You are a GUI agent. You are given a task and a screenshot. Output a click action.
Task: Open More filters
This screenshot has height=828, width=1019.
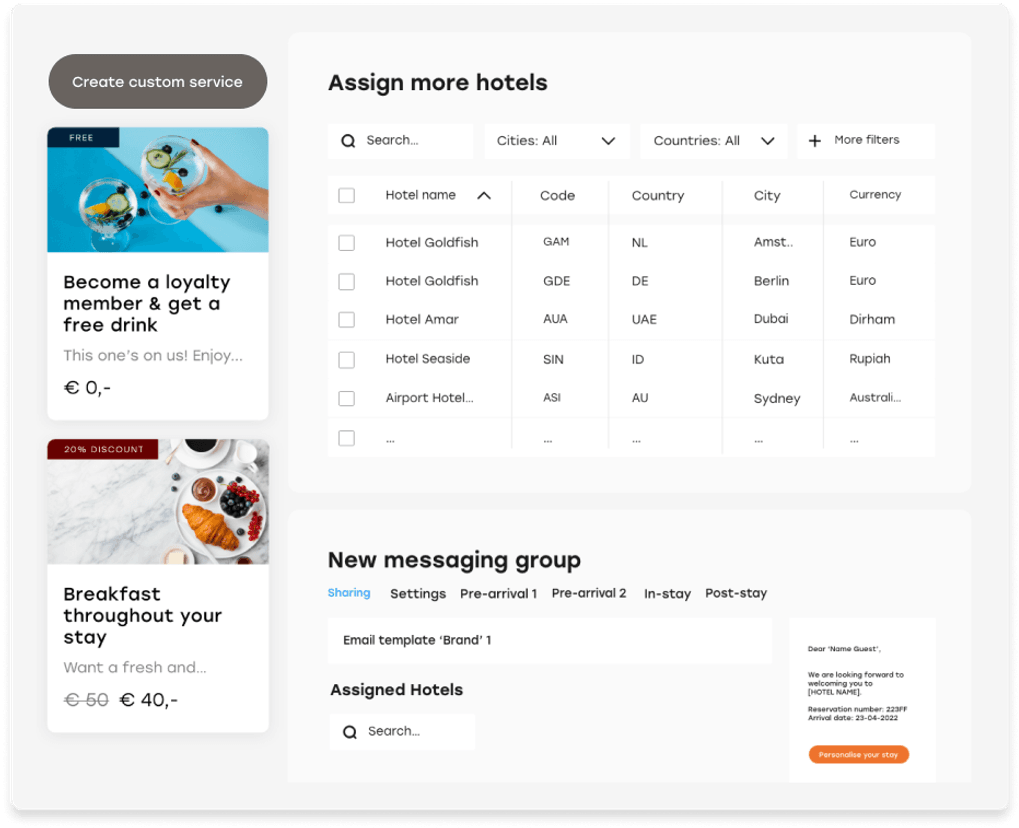pyautogui.click(x=866, y=141)
